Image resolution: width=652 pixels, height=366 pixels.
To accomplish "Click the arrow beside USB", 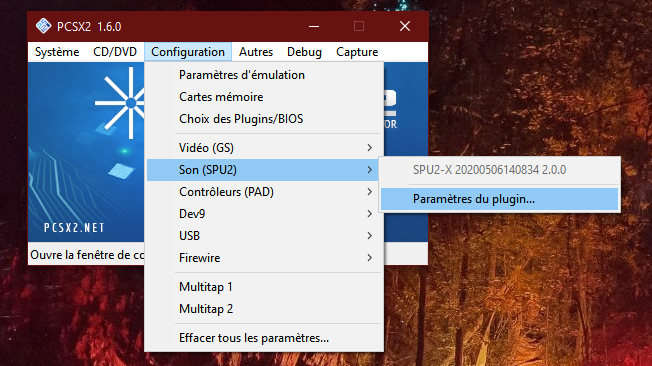I will [369, 236].
